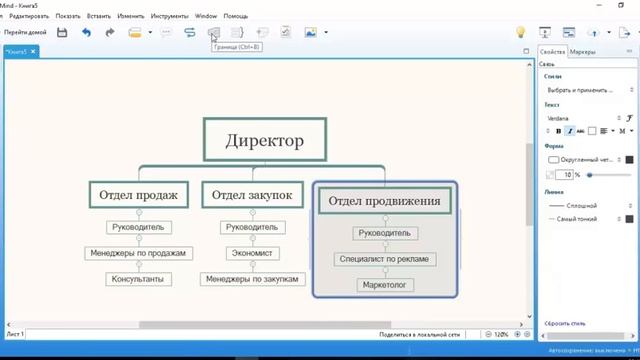Viewport: 640px width, 360px height.
Task: Open the topic insert options arrow
Action: [150, 32]
